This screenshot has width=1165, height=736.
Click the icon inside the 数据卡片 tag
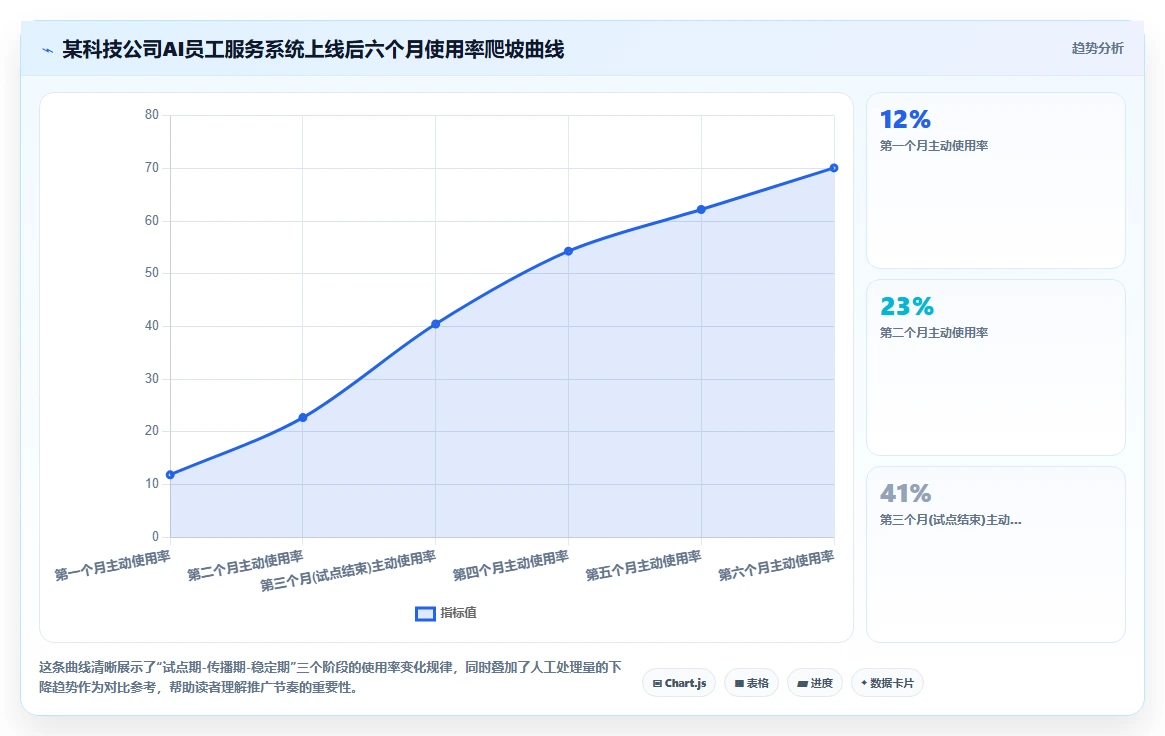click(864, 683)
